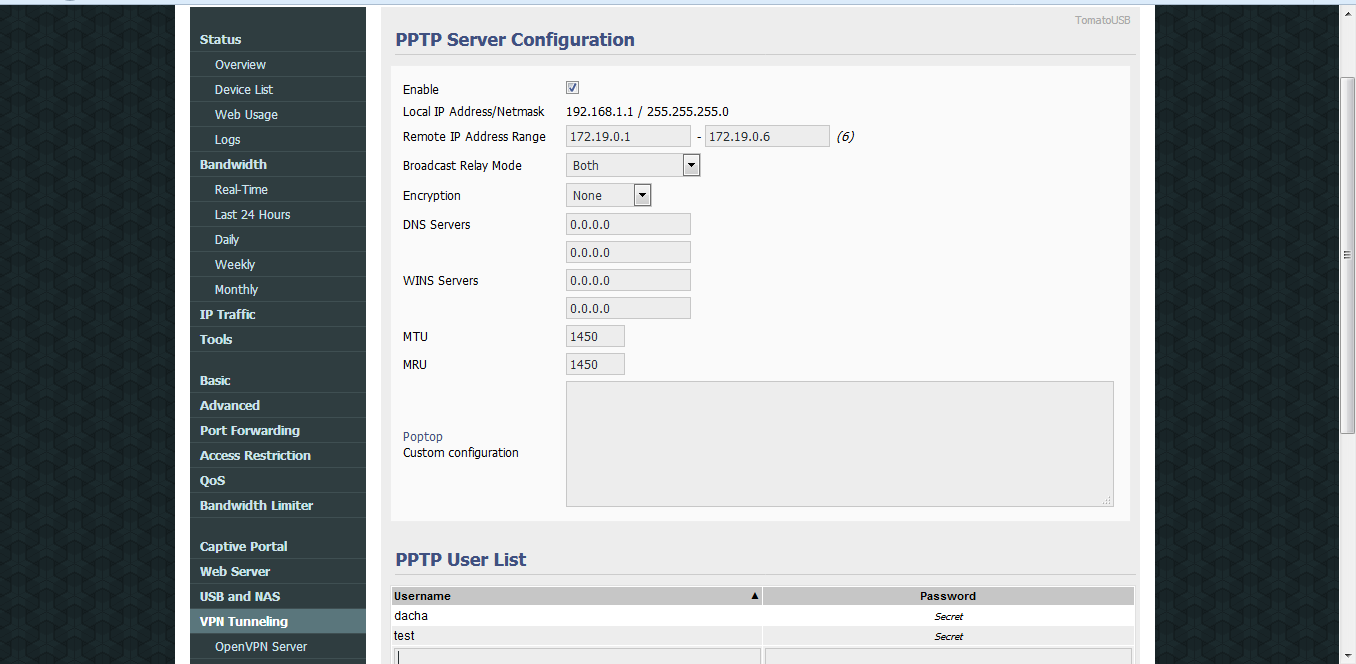View Weekly bandwidth

point(278,264)
